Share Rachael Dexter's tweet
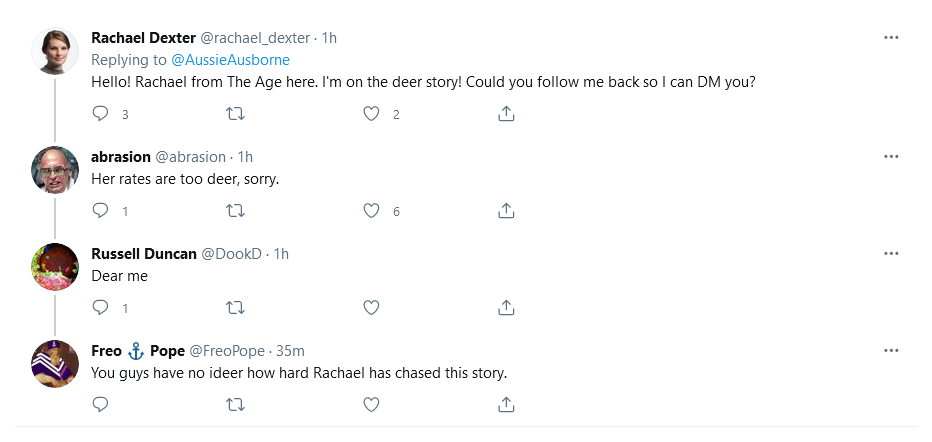The image size is (932, 442). coord(506,114)
